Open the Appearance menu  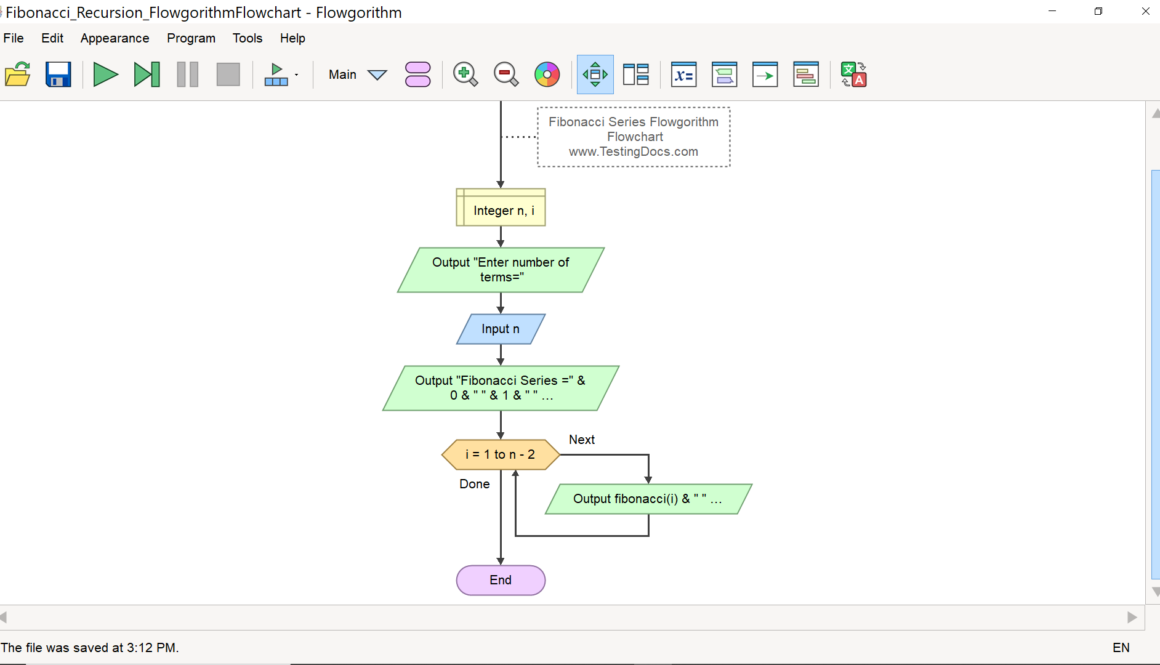pyautogui.click(x=115, y=38)
